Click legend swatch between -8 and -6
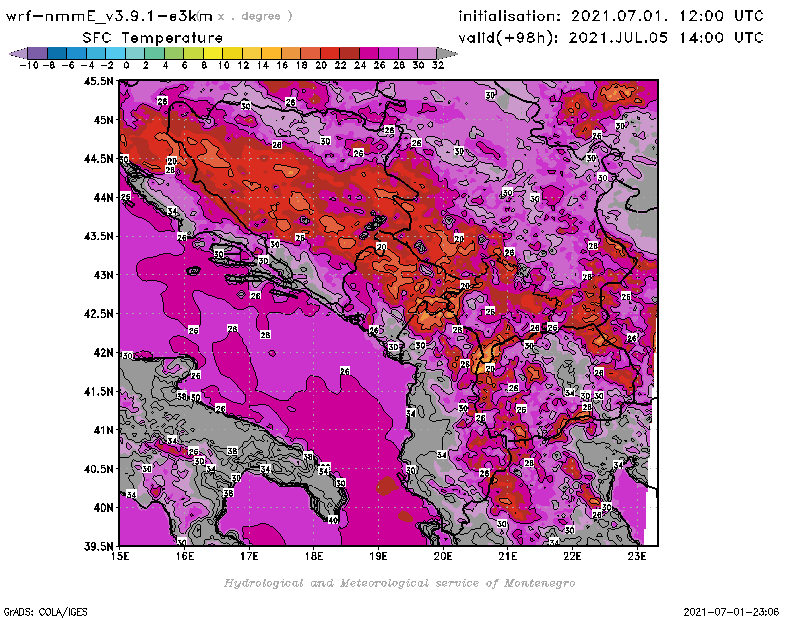Screen dimensions: 800x618 tap(57, 53)
